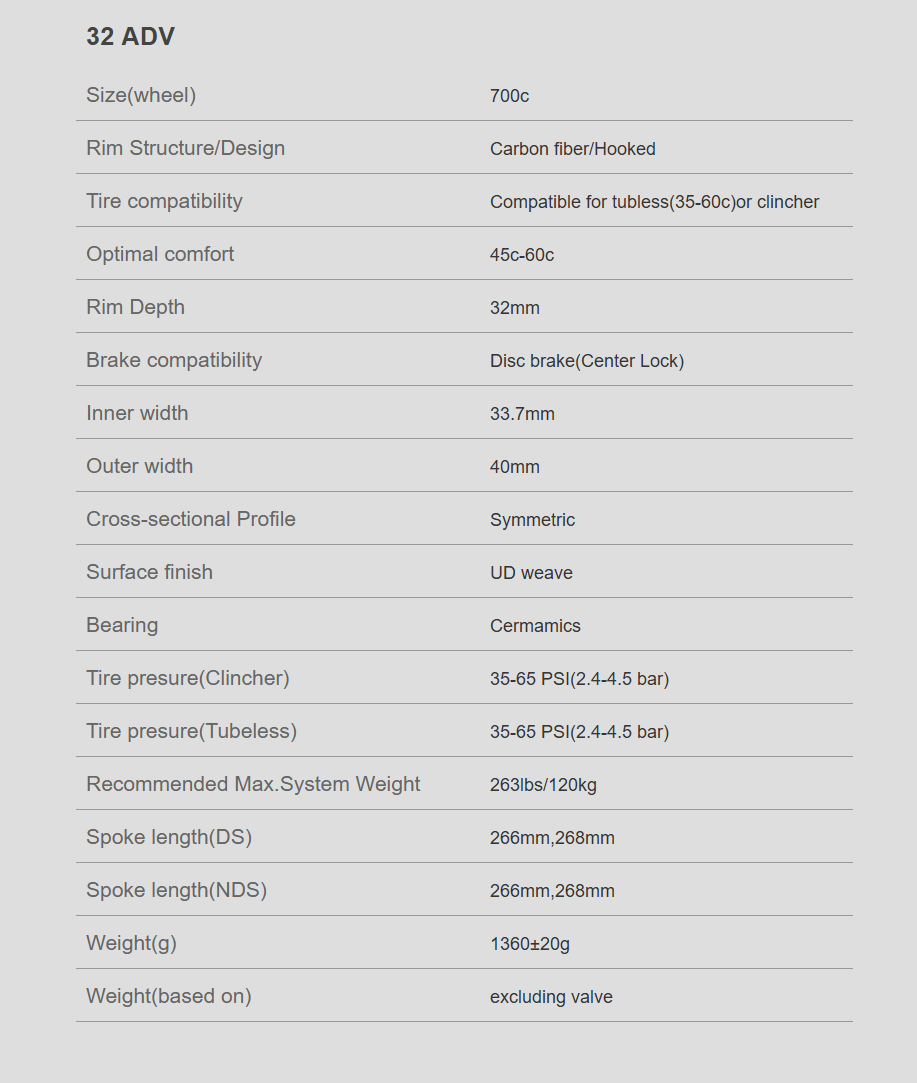Image resolution: width=917 pixels, height=1083 pixels.
Task: Click the Cermamics bearing value
Action: coord(535,626)
